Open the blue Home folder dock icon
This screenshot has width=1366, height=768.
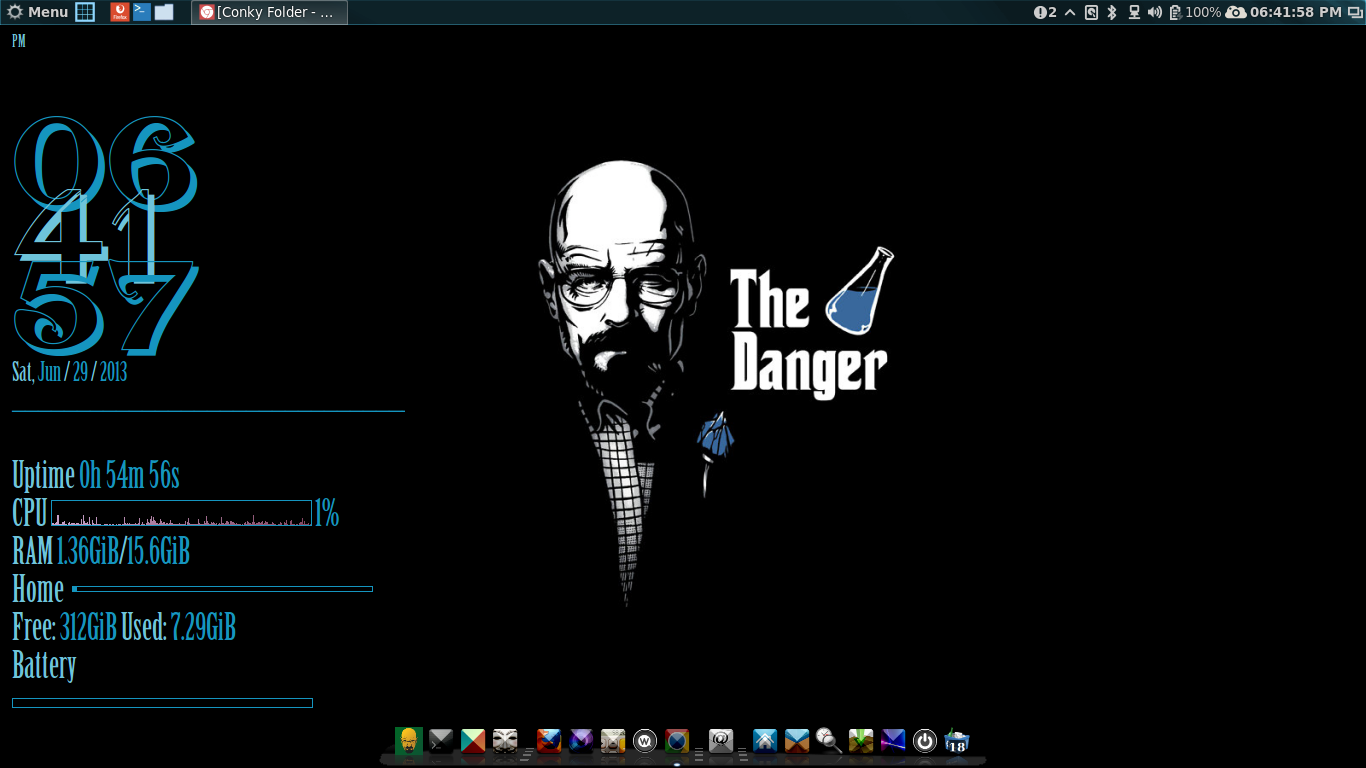point(765,741)
